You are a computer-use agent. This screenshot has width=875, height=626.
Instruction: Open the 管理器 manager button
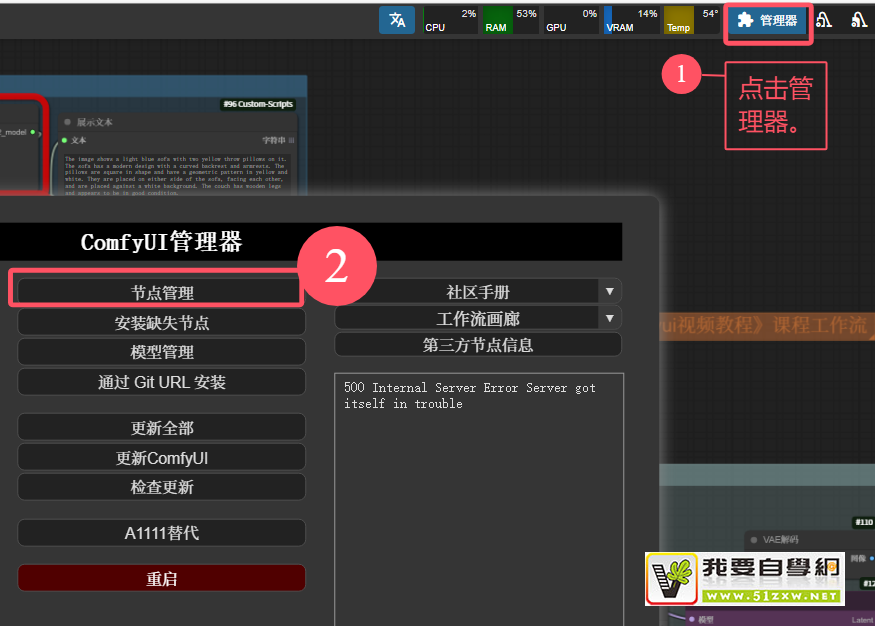(x=768, y=20)
